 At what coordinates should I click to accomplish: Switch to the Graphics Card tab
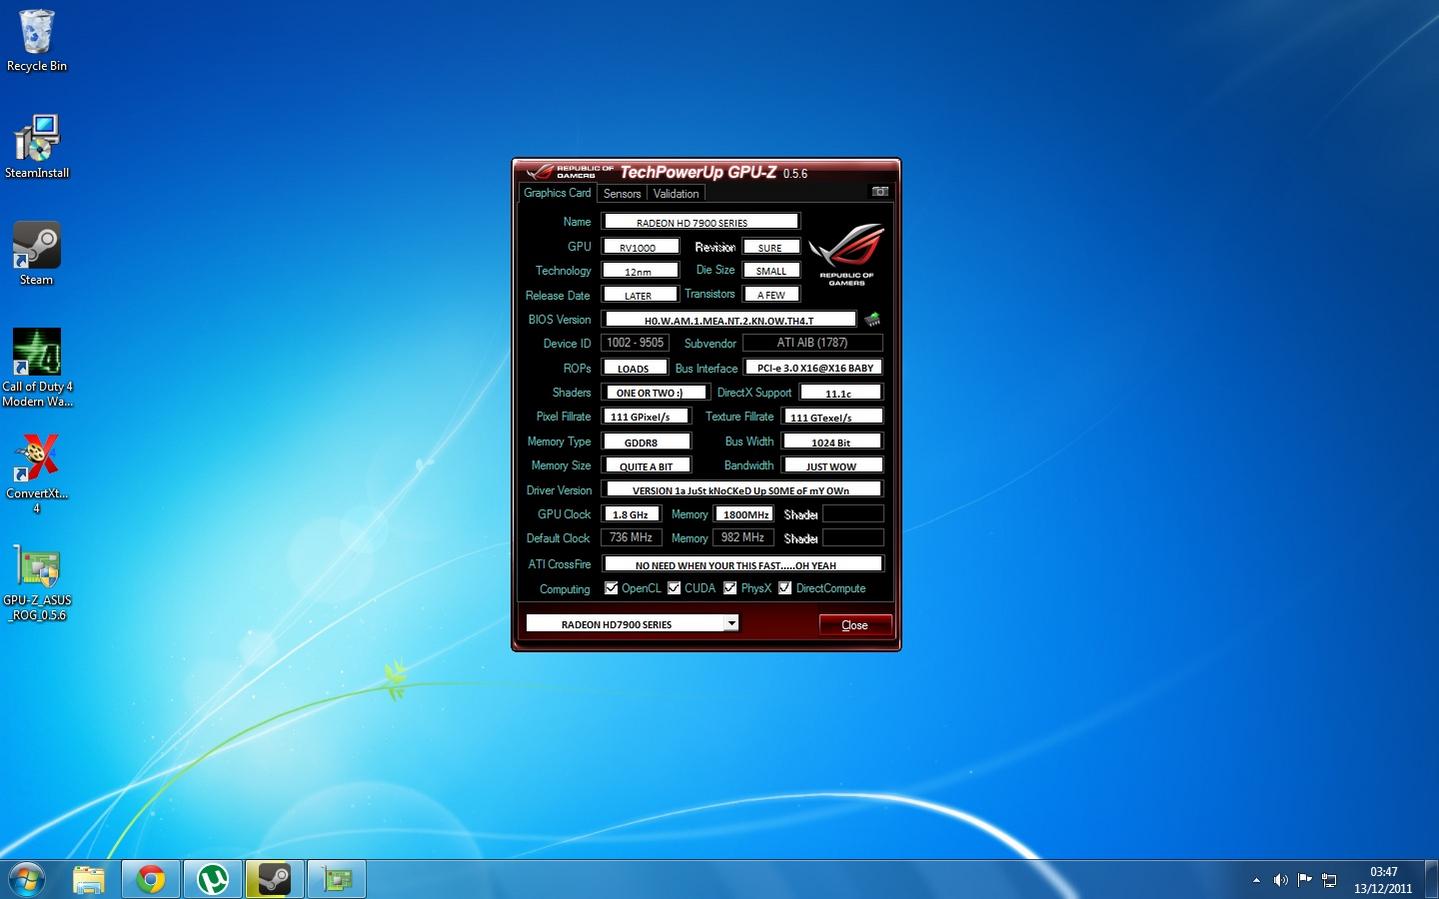[557, 193]
